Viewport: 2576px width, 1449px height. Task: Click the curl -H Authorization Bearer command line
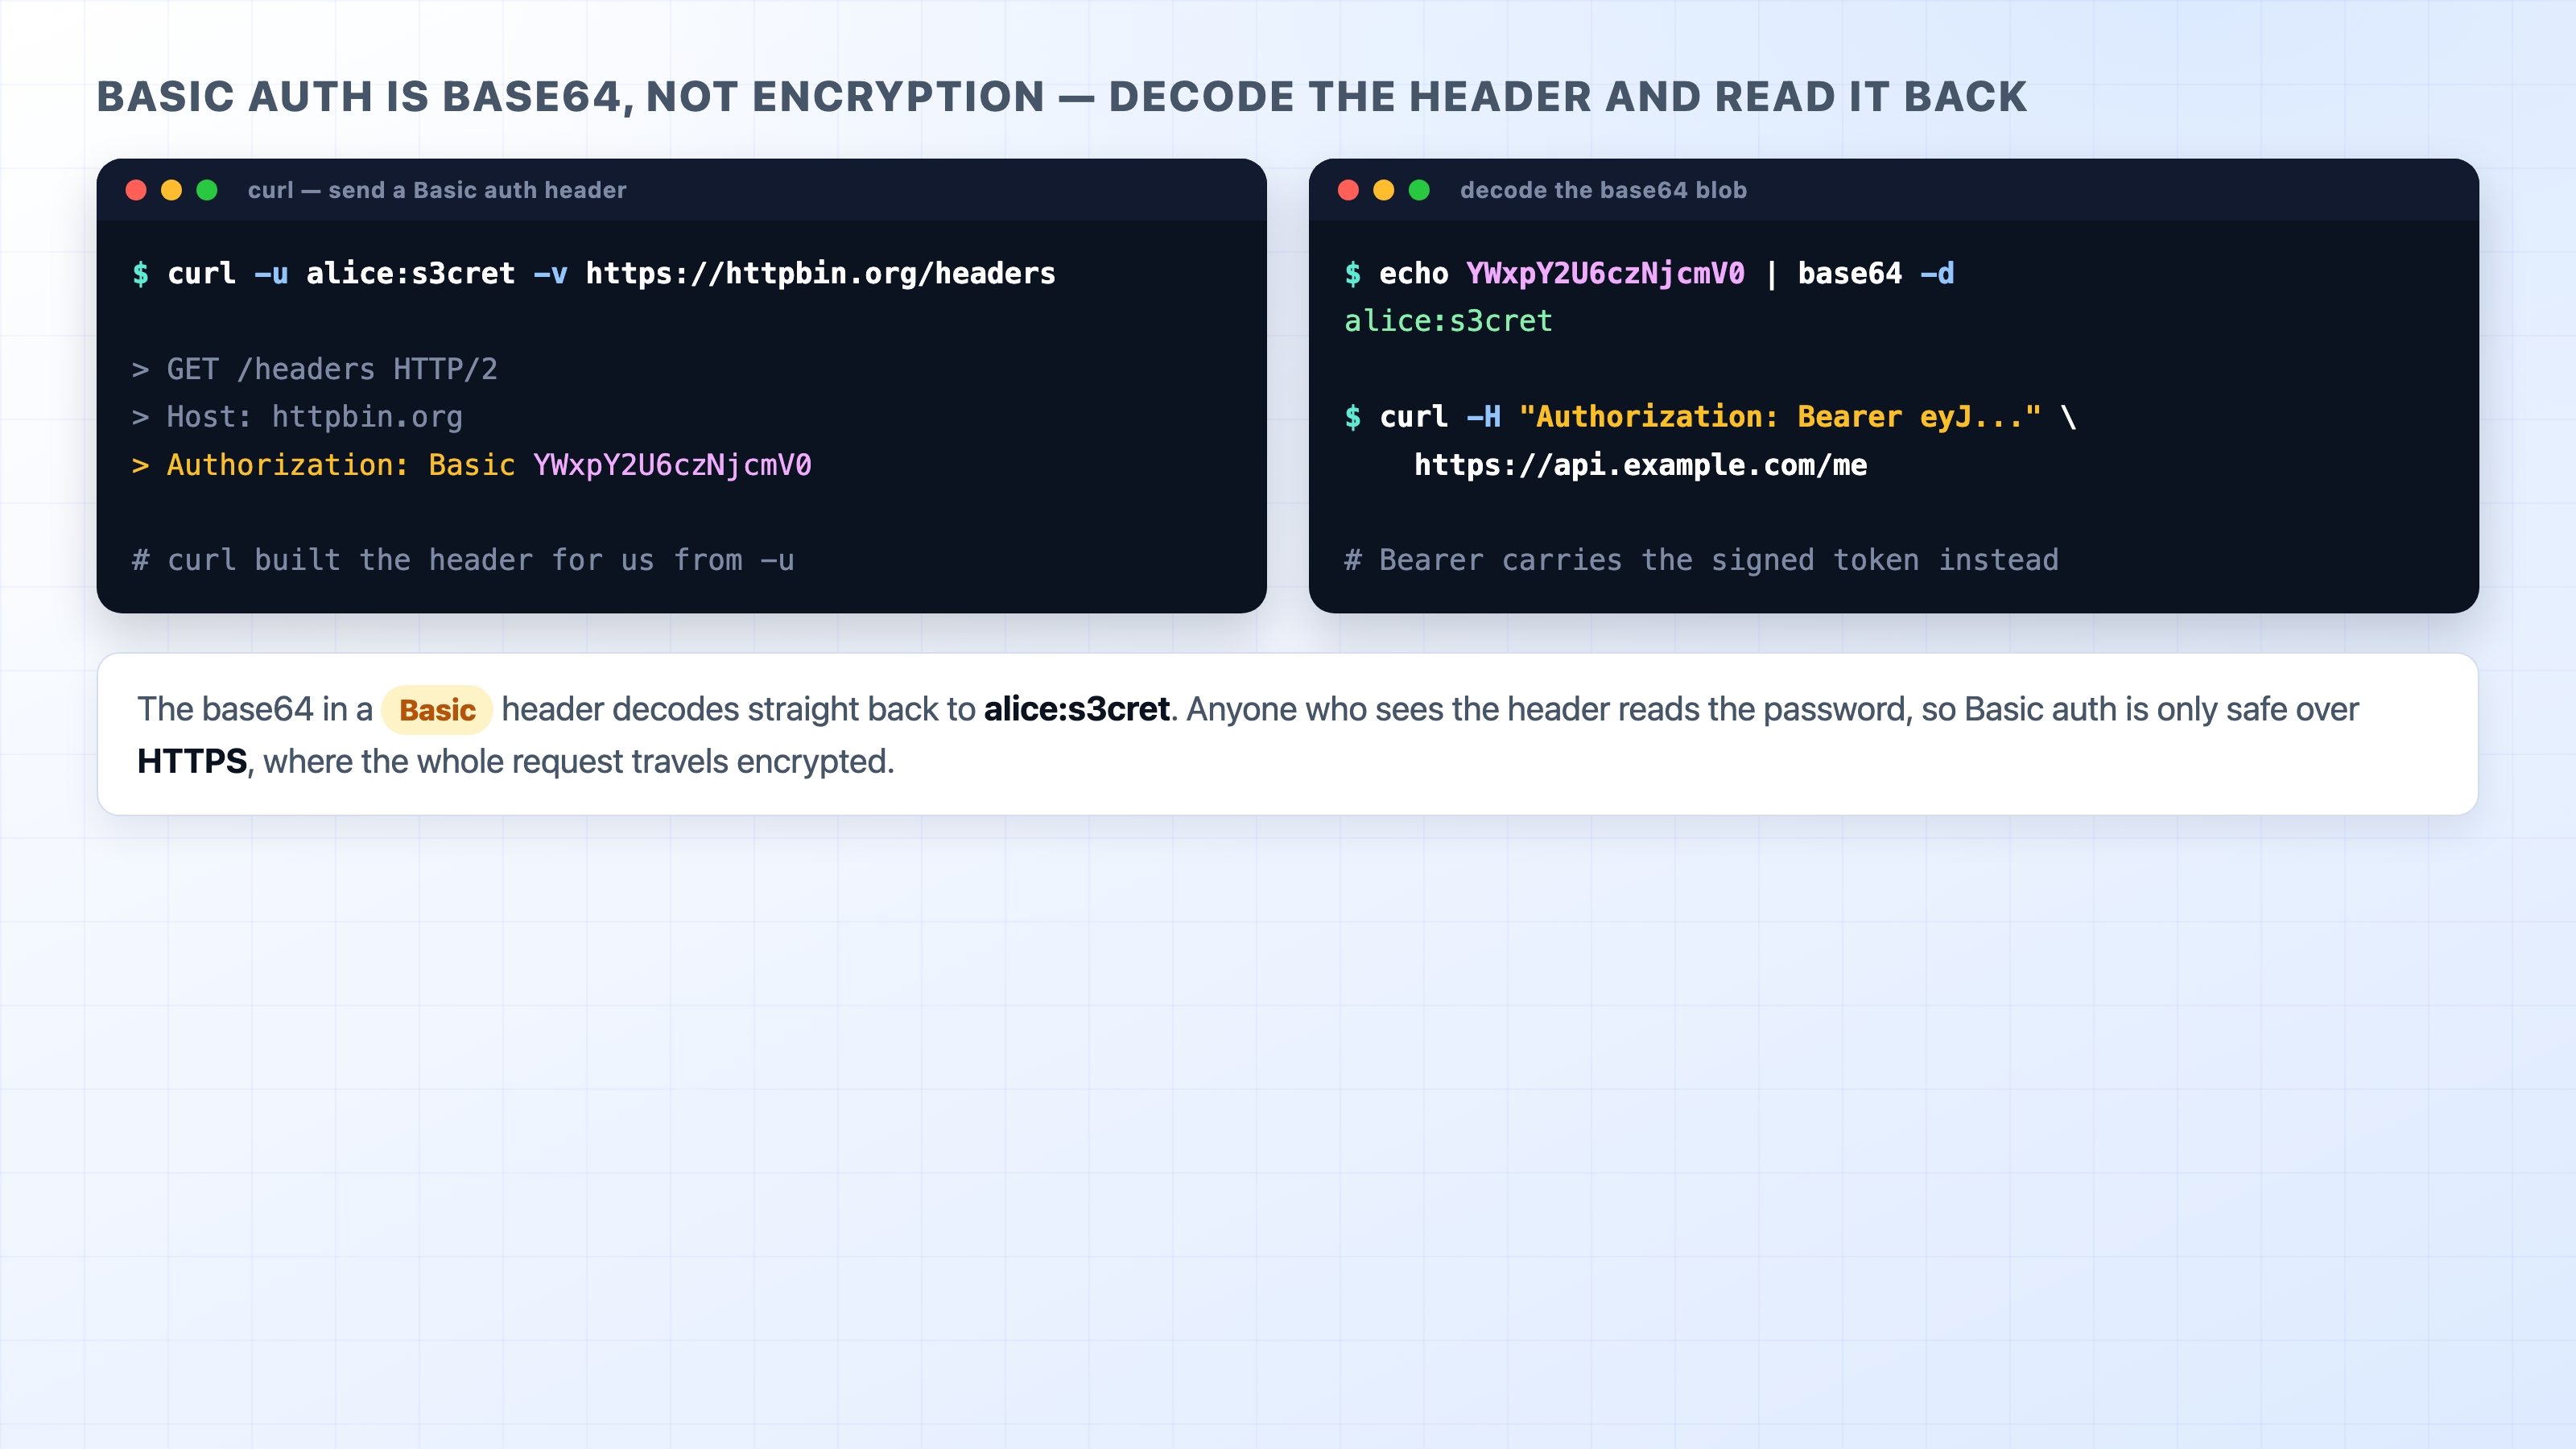(x=1710, y=417)
